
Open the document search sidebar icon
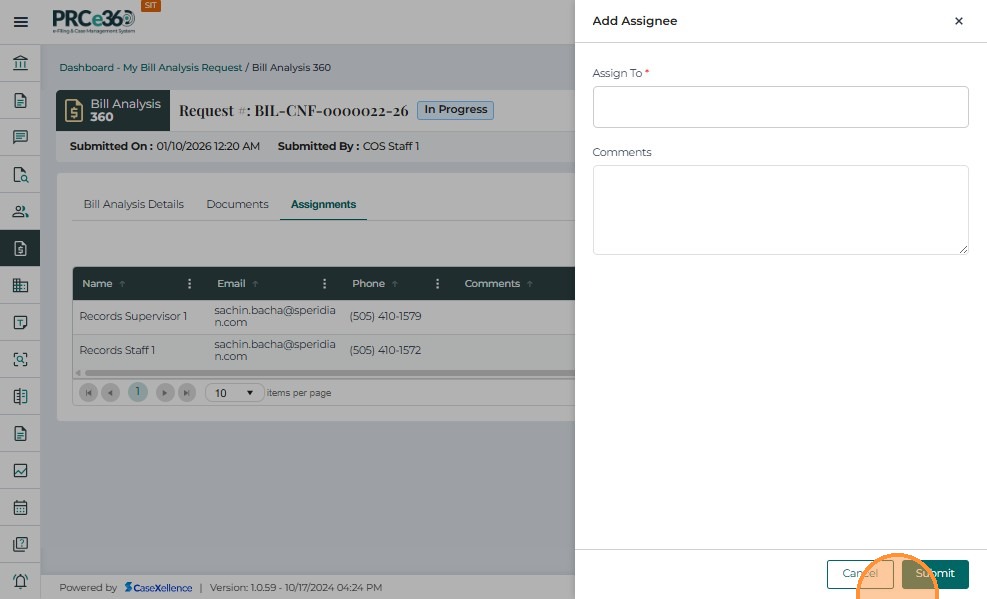tap(20, 174)
